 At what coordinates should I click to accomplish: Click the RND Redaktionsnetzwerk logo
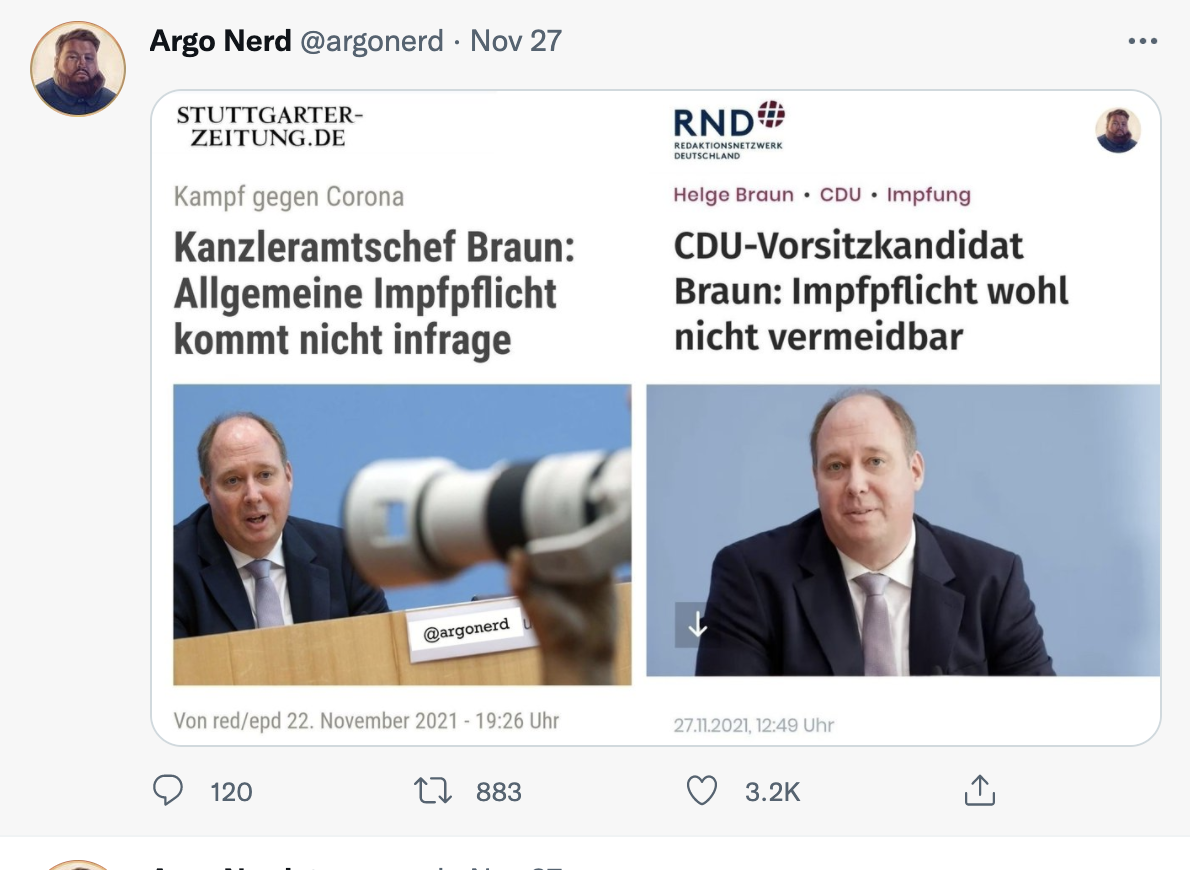(729, 129)
